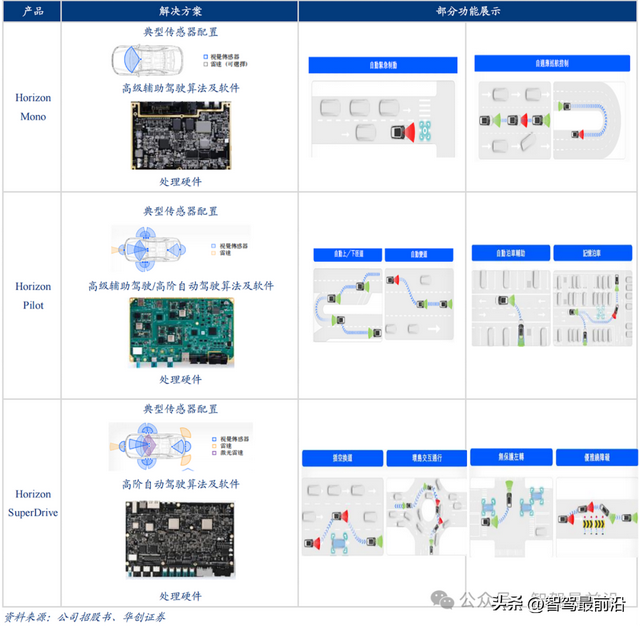
Task: Click the WeChat logo in the watermark
Action: 442,599
